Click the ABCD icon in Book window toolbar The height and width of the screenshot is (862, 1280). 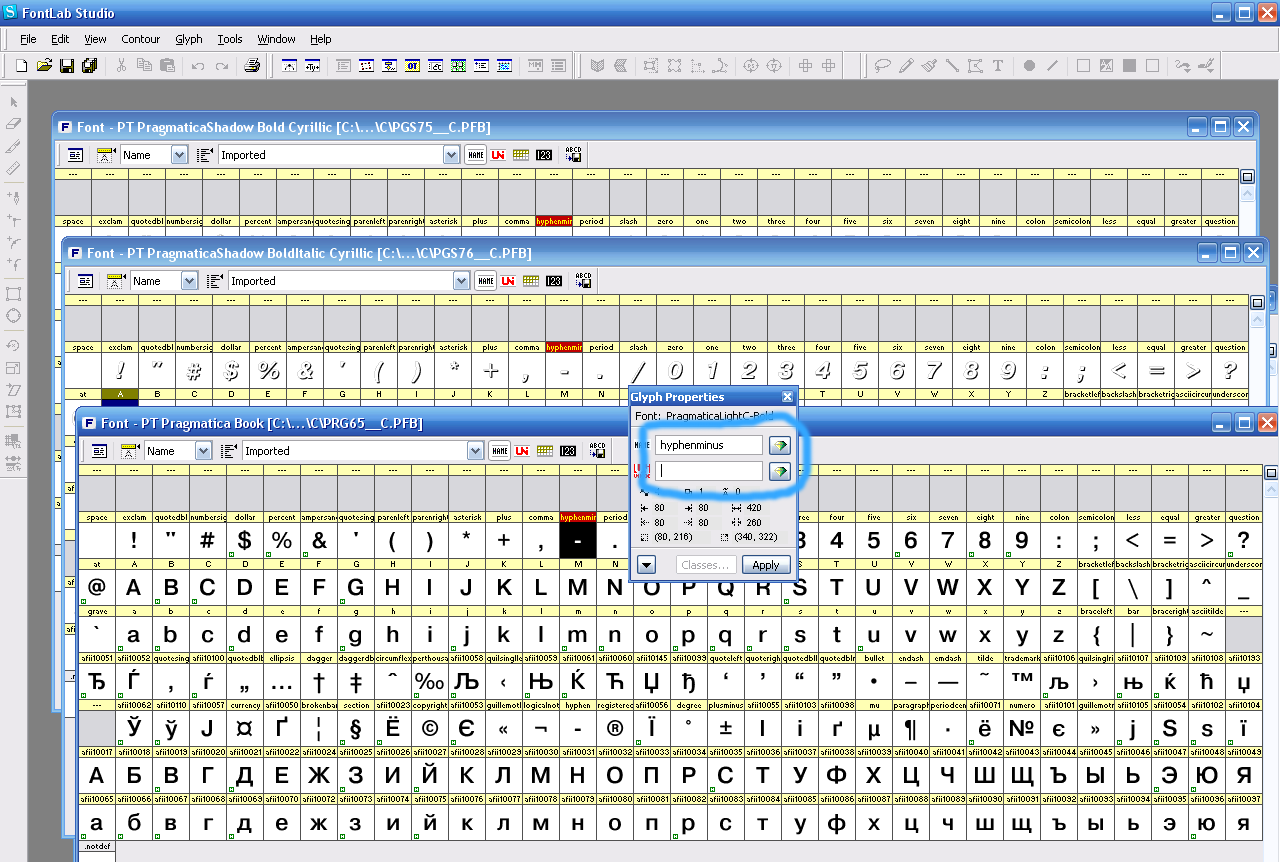[597, 450]
